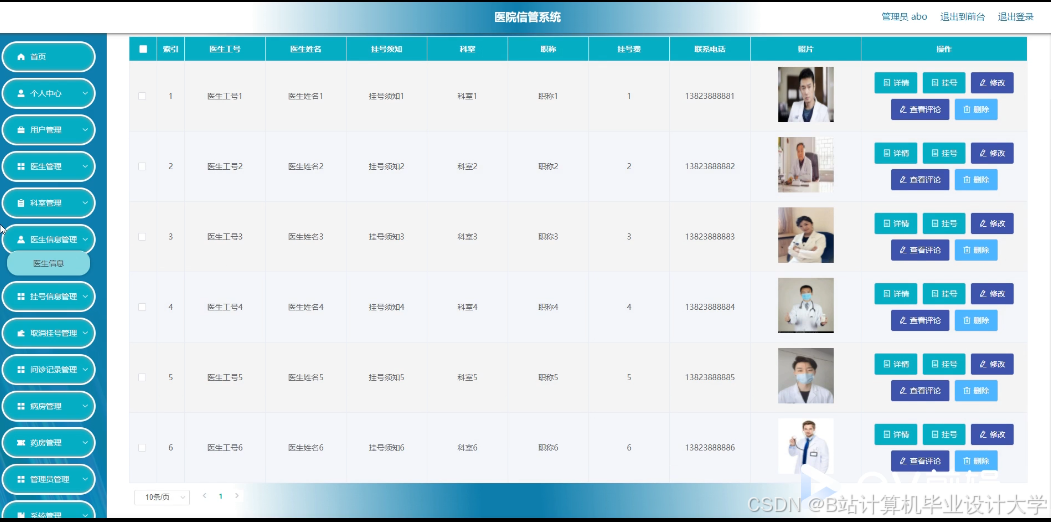Click 查看评论 for 医生工号1
The image size is (1051, 522).
tap(920, 109)
